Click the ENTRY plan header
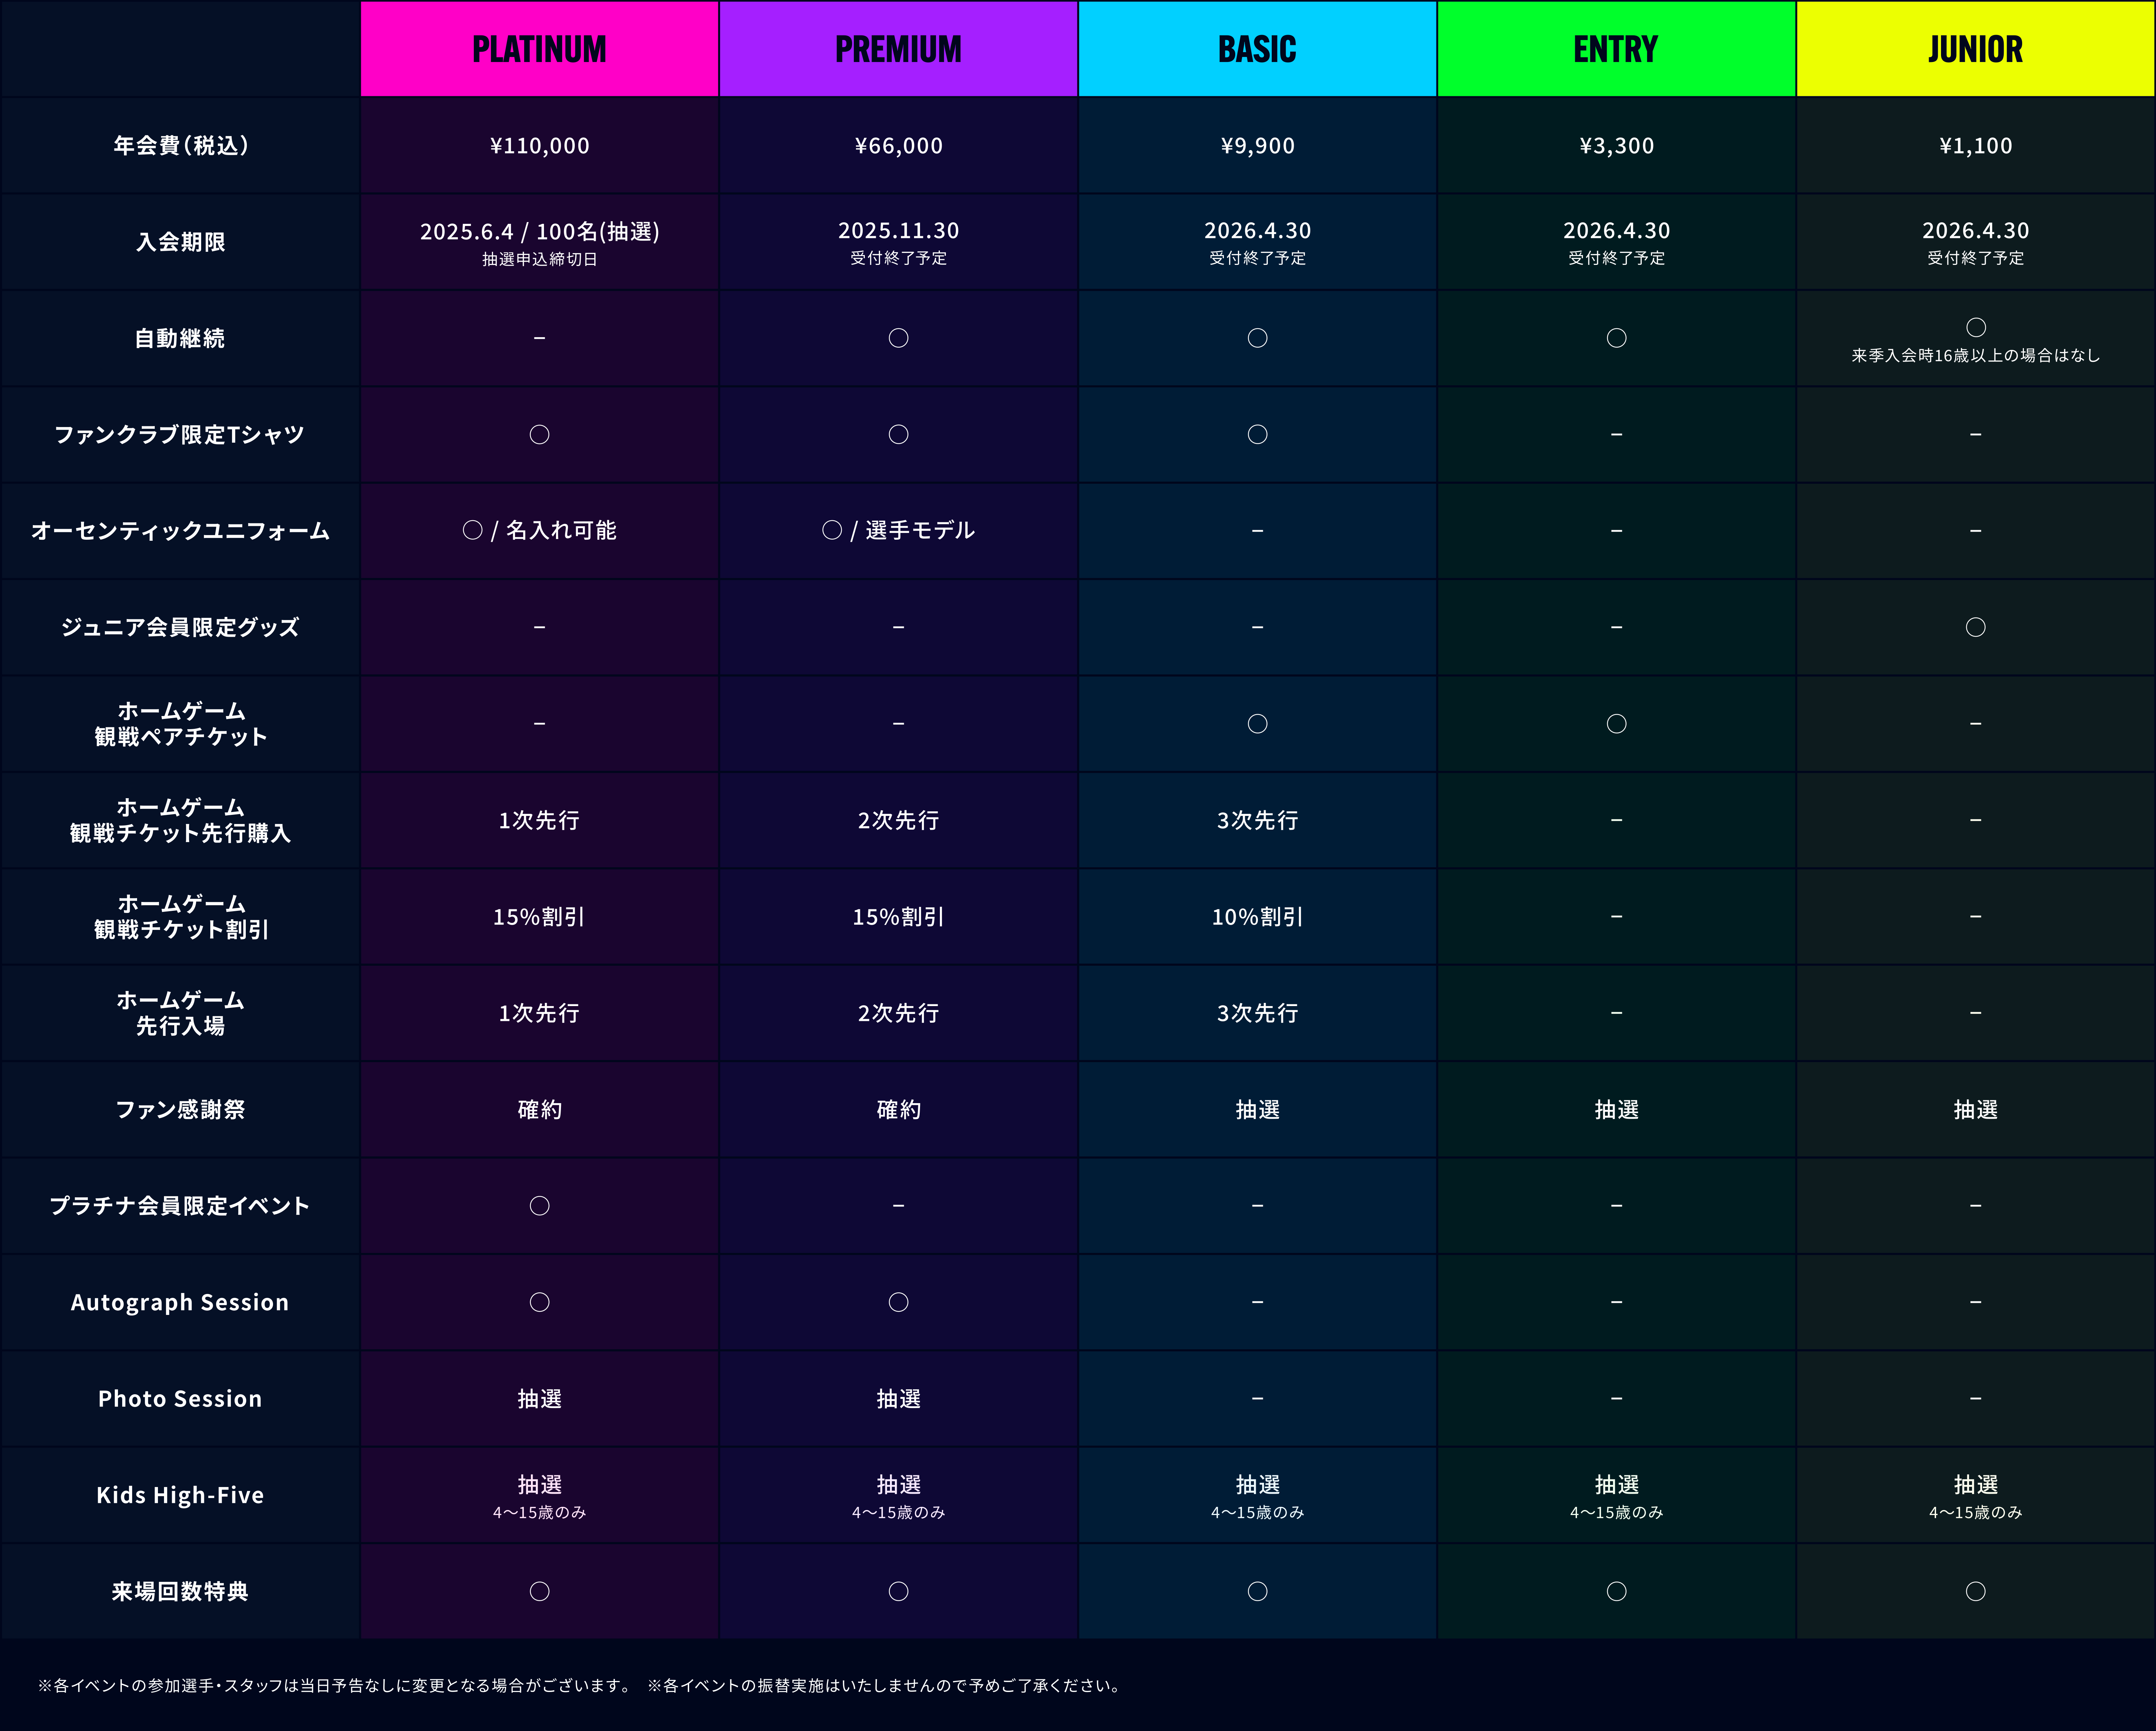2156x1731 pixels. (x=1616, y=49)
